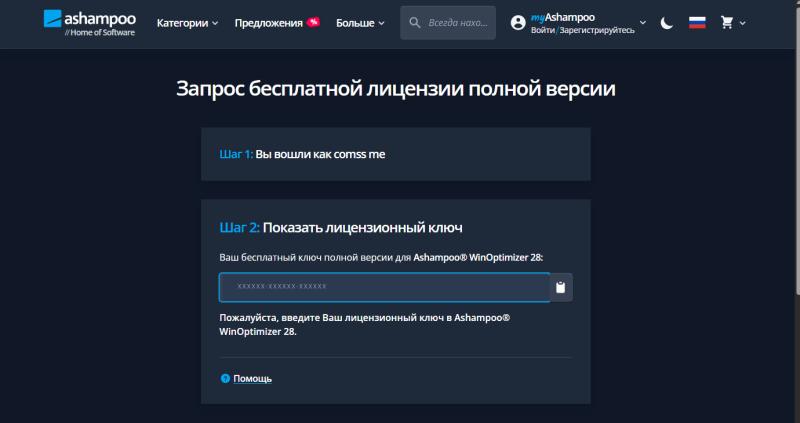
Task: Expand the Категории menu
Action: point(187,23)
